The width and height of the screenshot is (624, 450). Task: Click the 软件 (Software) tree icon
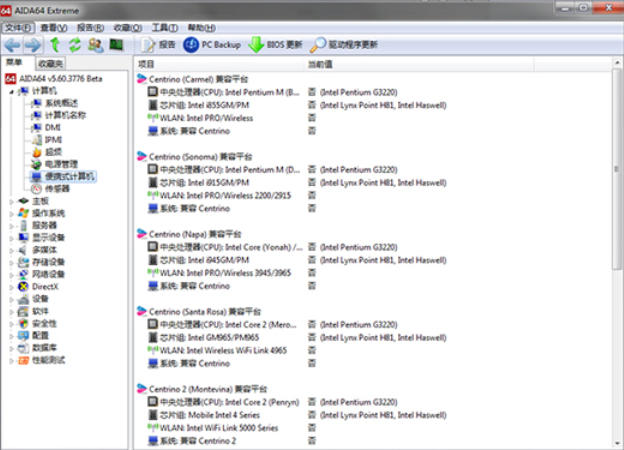point(23,311)
